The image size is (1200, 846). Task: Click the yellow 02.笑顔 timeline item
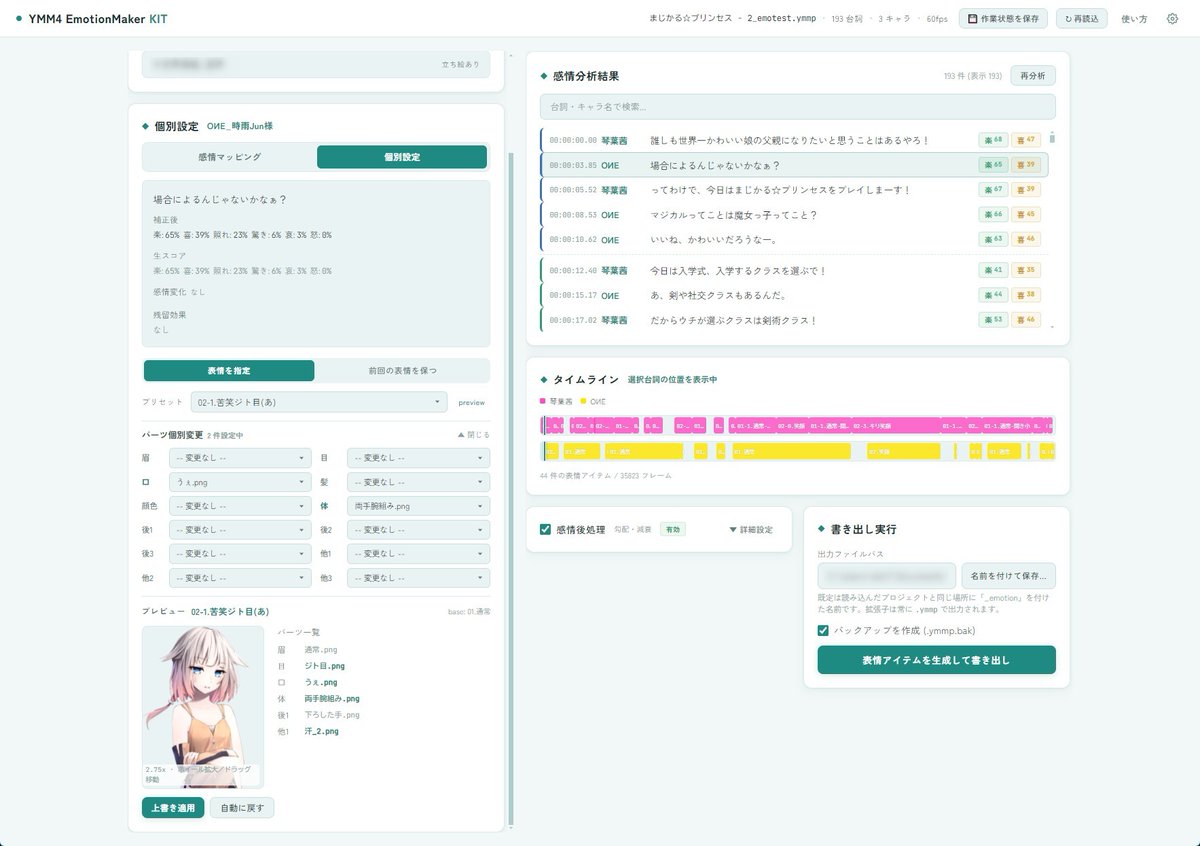[903, 451]
